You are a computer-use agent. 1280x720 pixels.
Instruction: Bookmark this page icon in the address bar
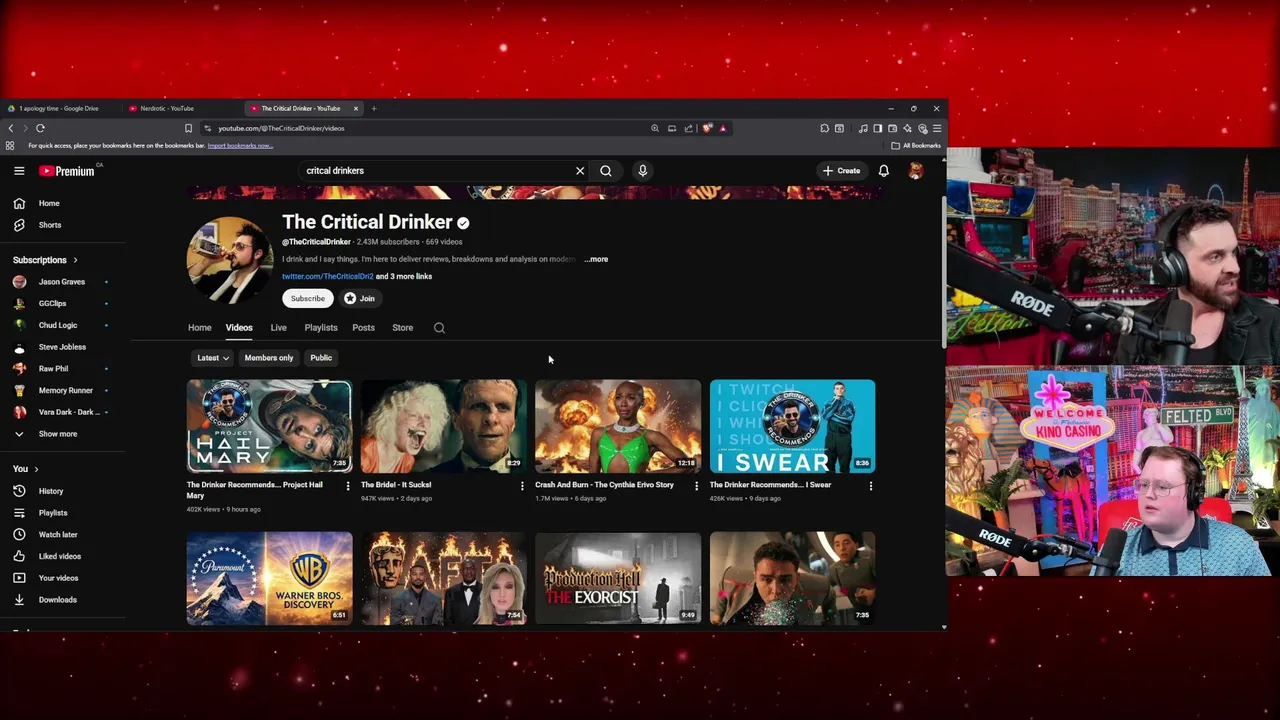(188, 128)
